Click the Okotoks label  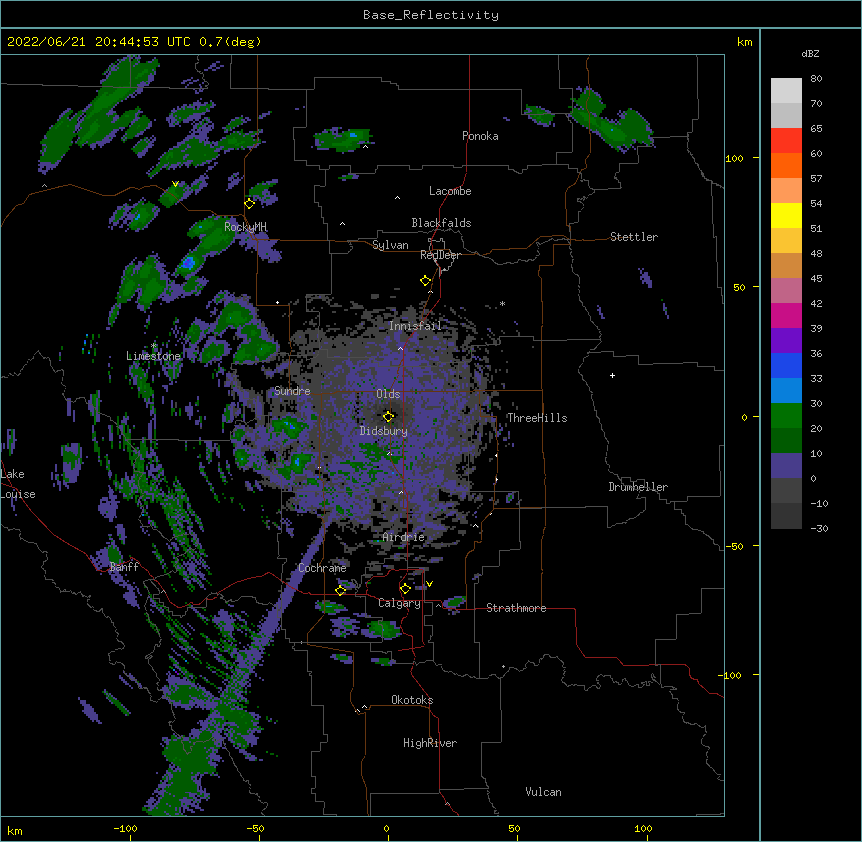point(412,700)
